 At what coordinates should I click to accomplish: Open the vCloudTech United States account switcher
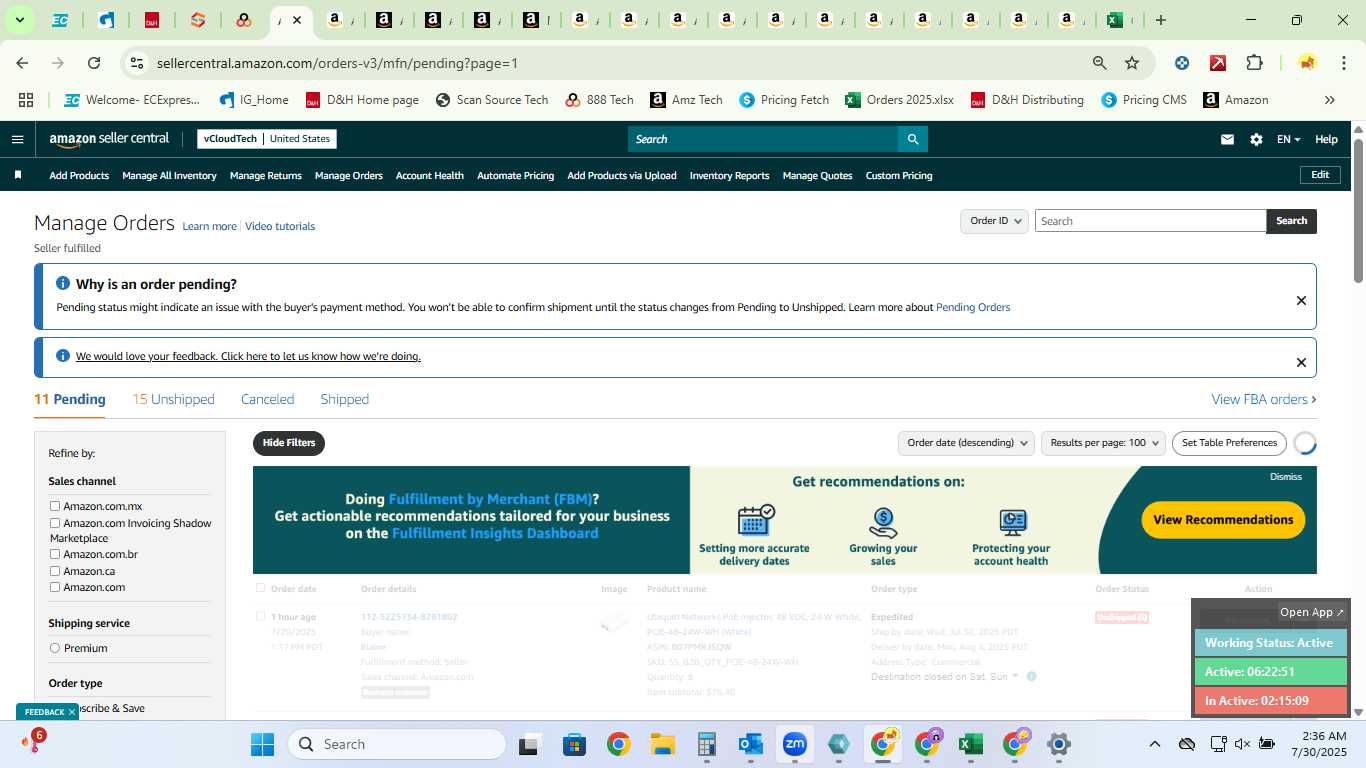click(267, 139)
